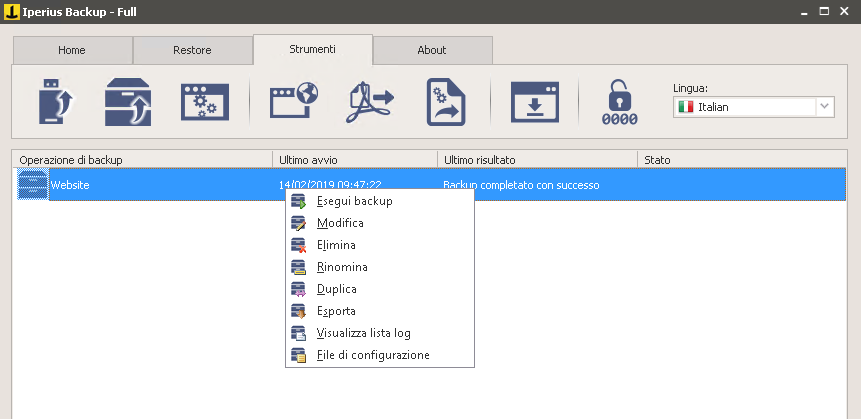
Task: Click 'Backup completato con successo' result text
Action: (521, 185)
